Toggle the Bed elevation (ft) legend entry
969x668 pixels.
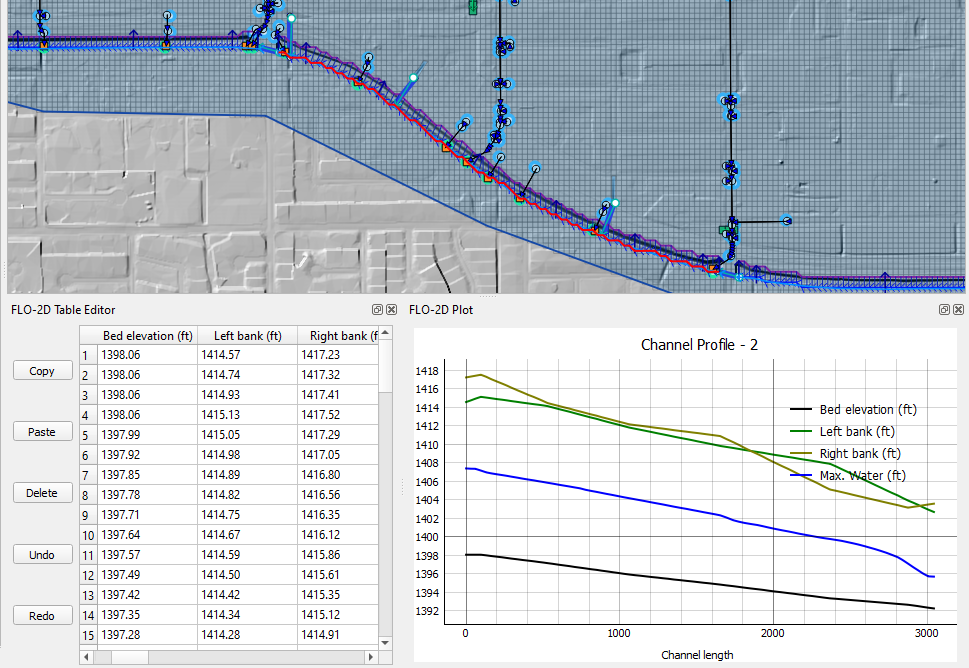click(x=867, y=410)
